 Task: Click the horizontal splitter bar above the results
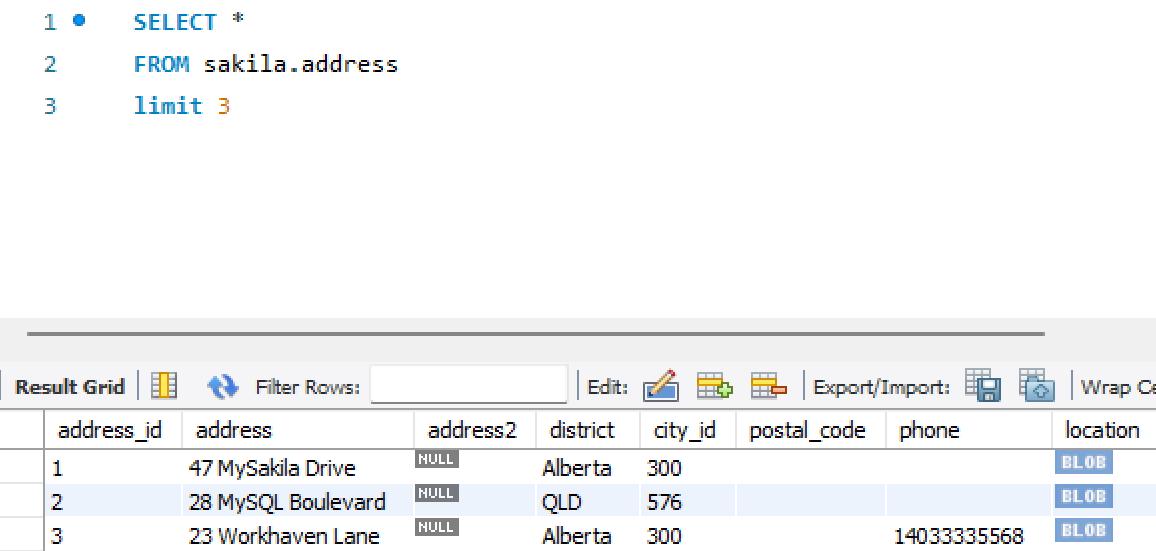(x=536, y=334)
